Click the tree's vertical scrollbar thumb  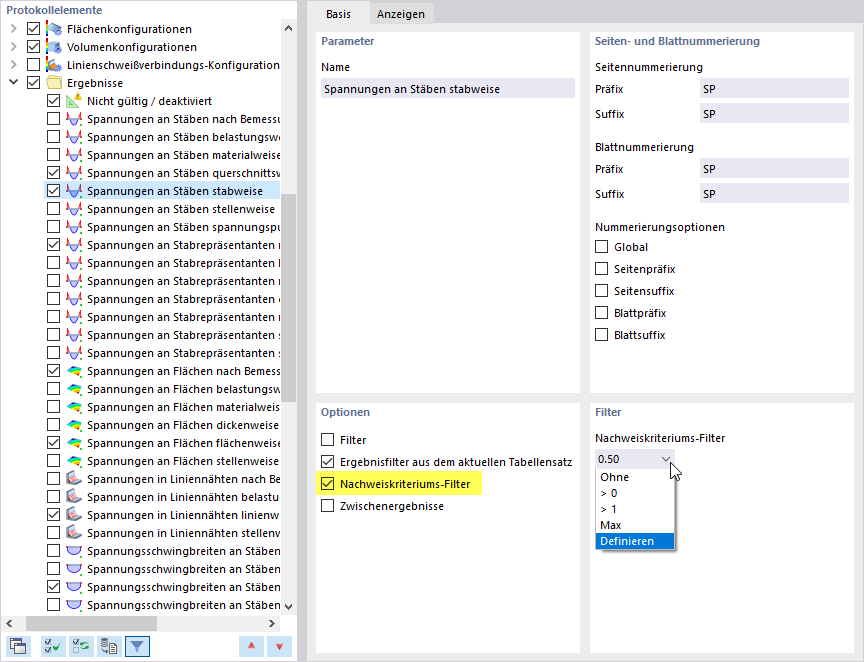click(288, 298)
